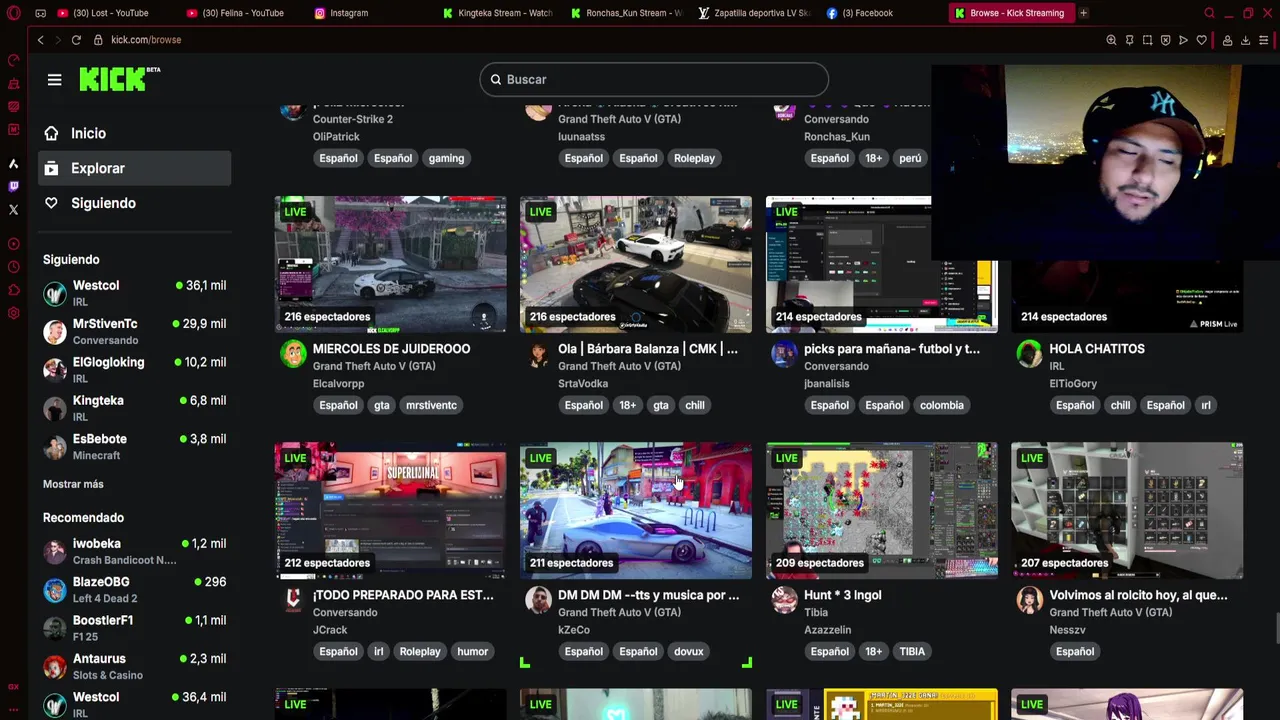This screenshot has height=720, width=1280.
Task: Bookmark page with heart icon
Action: (x=1201, y=40)
